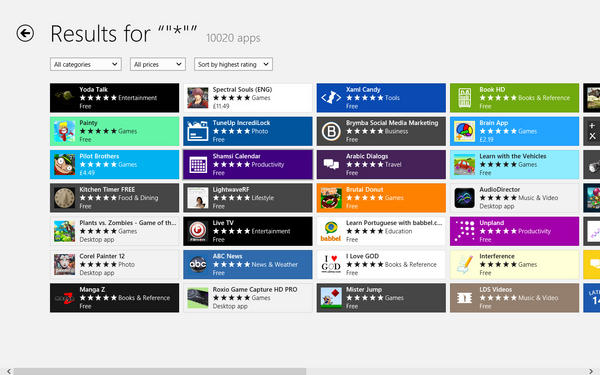This screenshot has width=600, height=375.
Task: Click the Kitchen Timer FREE clock icon
Action: (64, 198)
